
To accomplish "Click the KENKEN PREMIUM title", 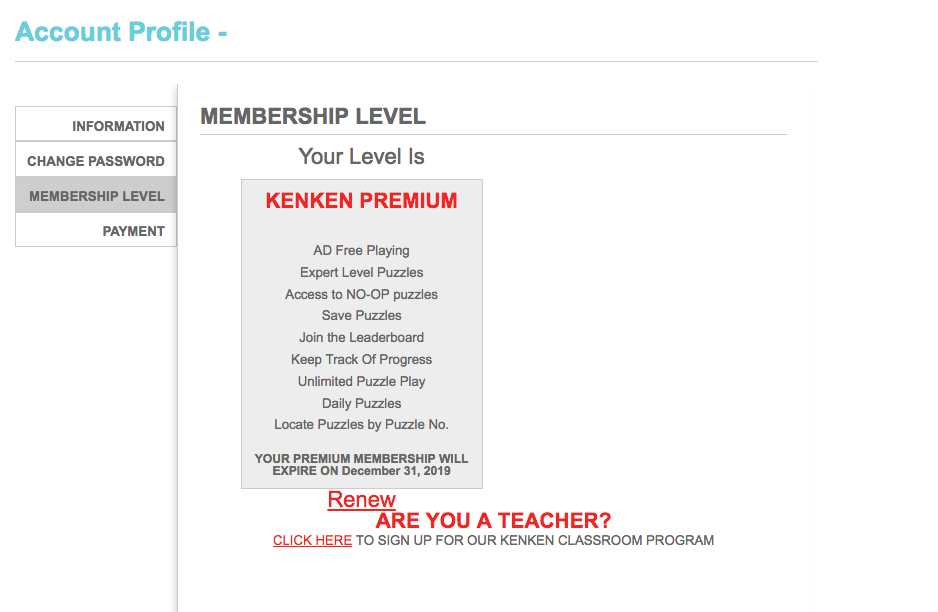I will click(361, 201).
